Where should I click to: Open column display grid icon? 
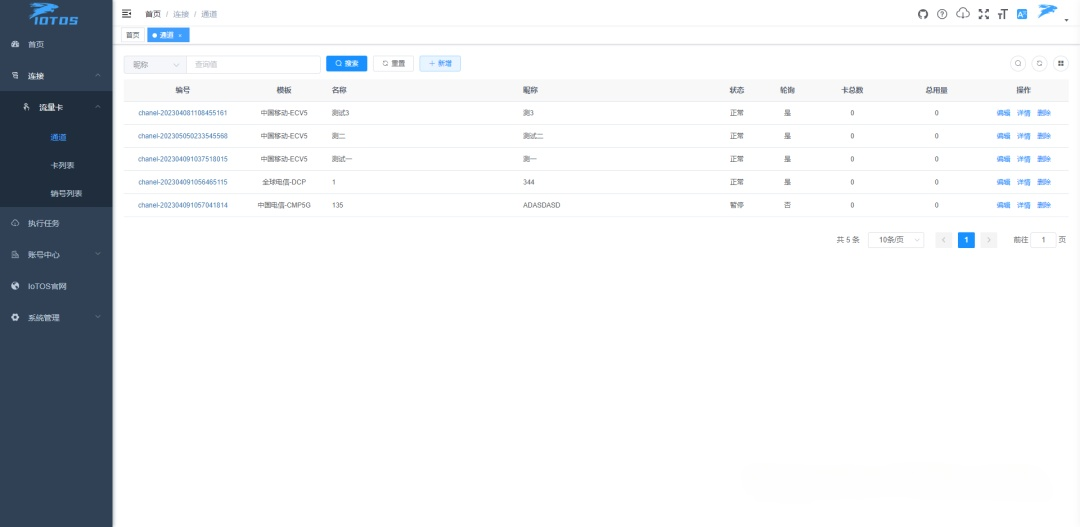click(1061, 63)
